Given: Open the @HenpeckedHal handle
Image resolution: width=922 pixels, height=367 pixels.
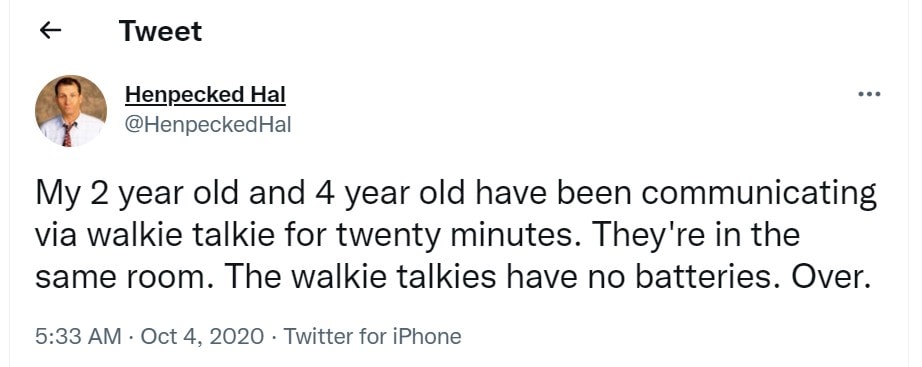Looking at the screenshot, I should tap(208, 125).
